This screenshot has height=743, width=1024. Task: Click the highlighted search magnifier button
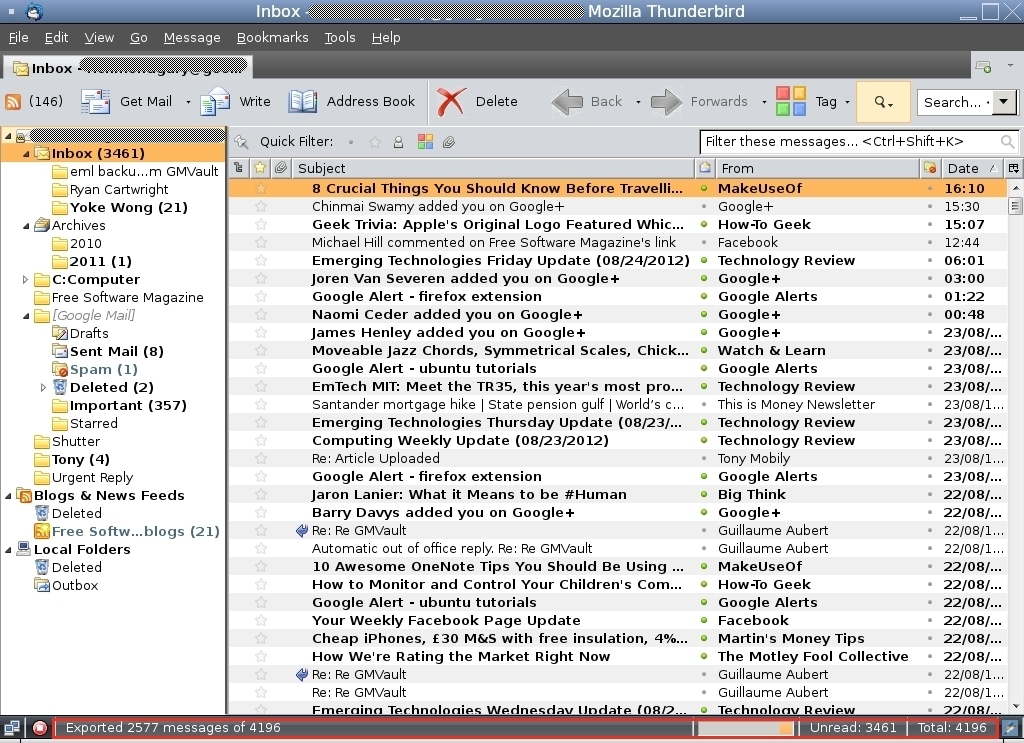[883, 102]
